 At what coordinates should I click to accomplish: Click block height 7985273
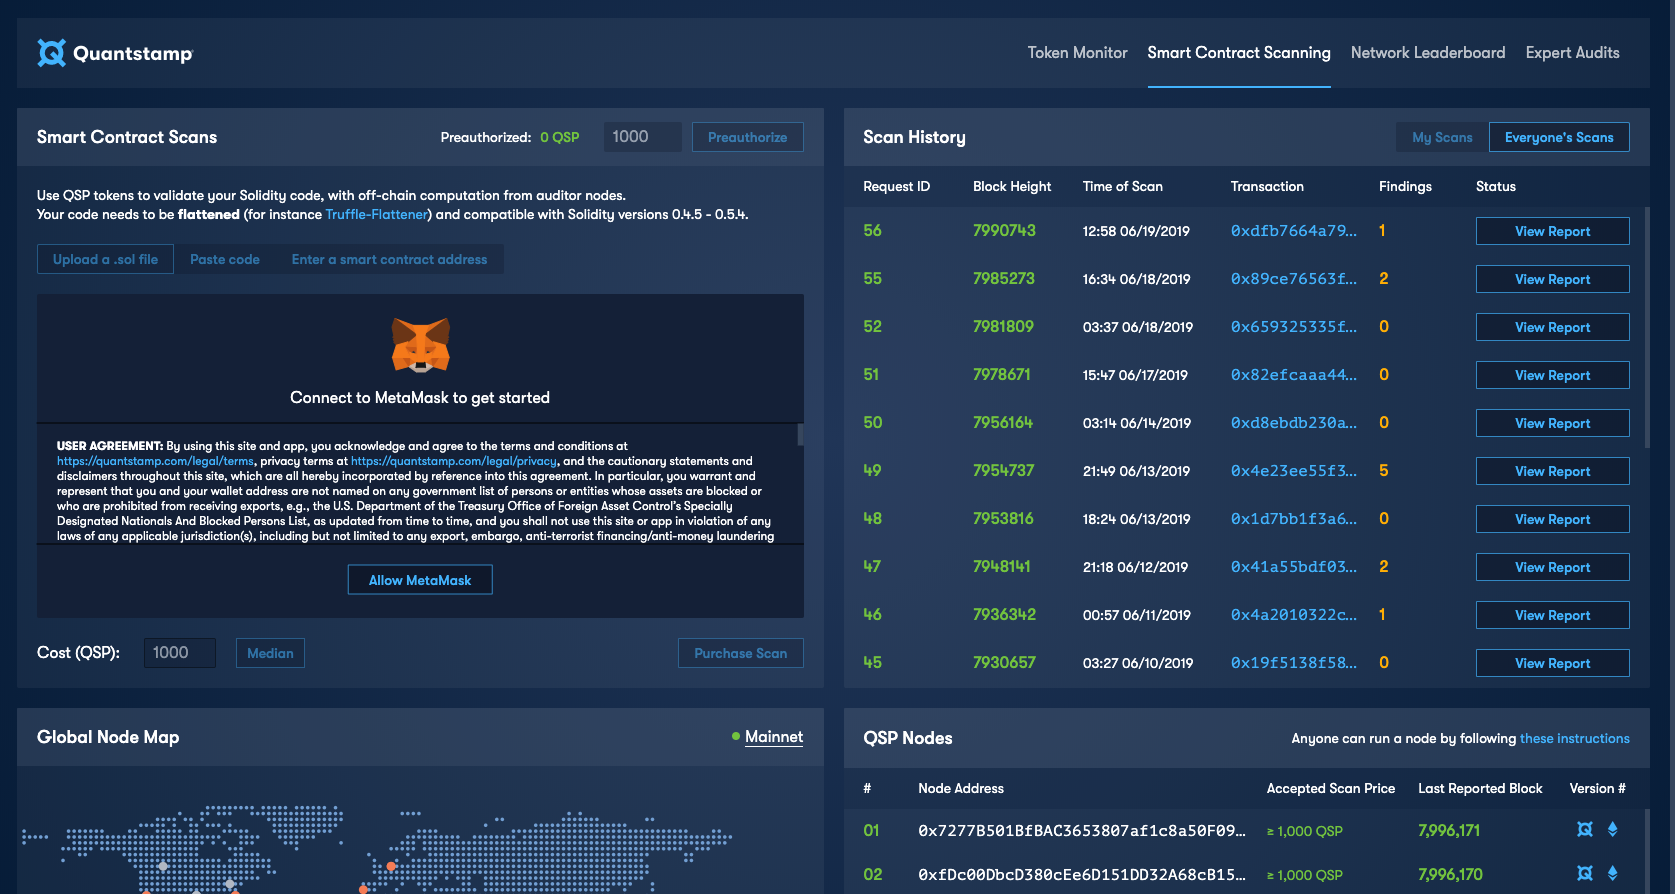1004,279
